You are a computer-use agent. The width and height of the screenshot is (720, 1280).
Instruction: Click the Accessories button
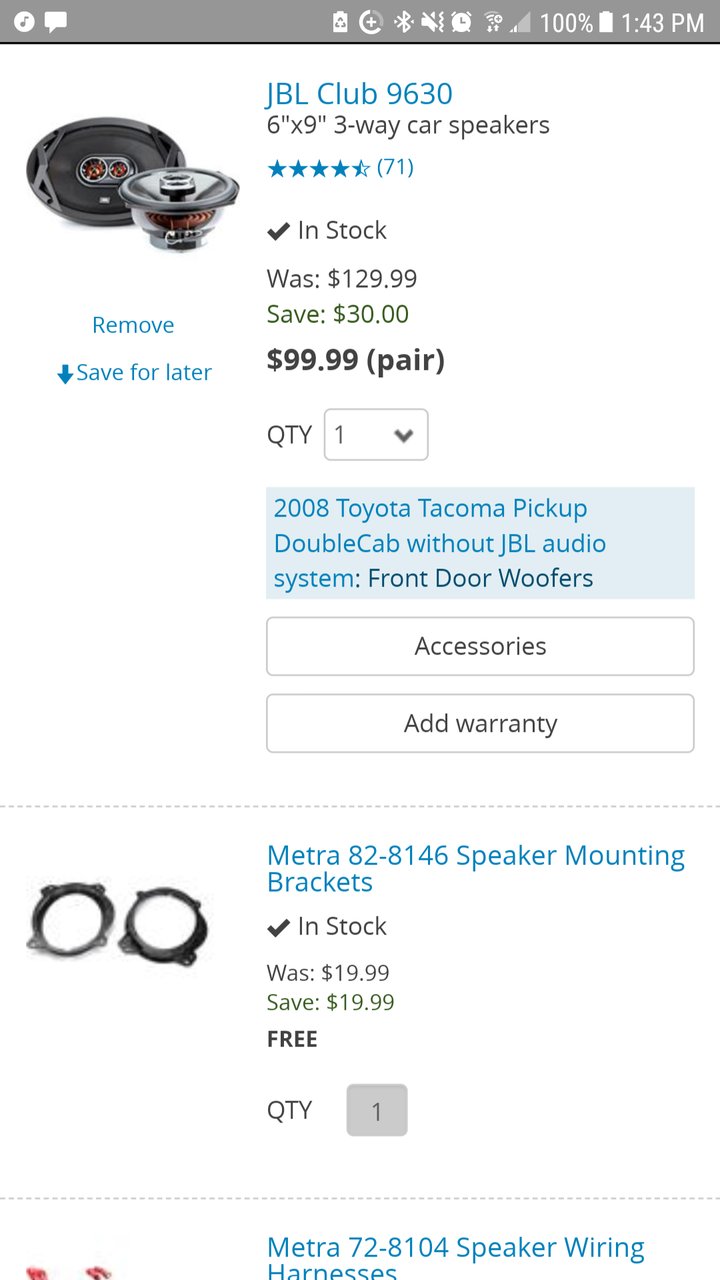tap(480, 646)
